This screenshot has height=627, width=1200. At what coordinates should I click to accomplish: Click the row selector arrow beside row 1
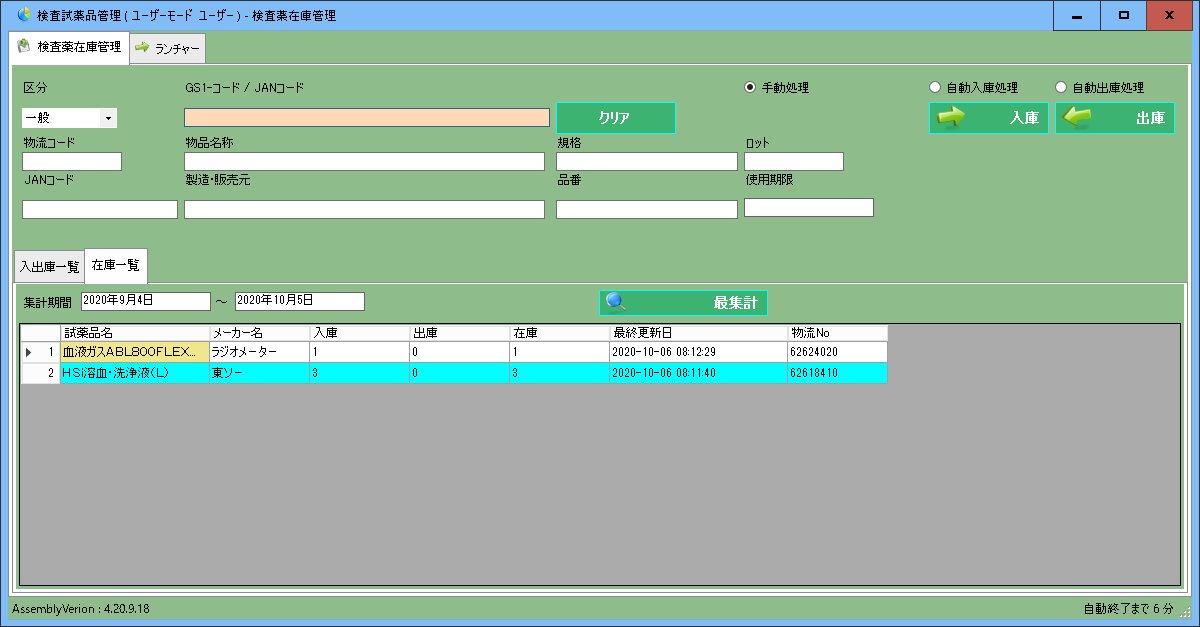coord(29,351)
